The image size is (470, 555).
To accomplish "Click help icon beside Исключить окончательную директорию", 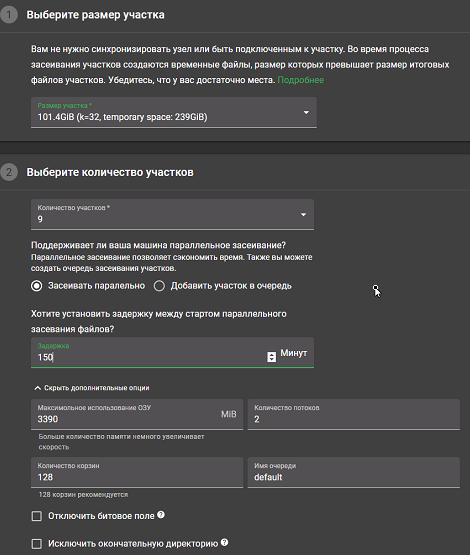I will (224, 542).
